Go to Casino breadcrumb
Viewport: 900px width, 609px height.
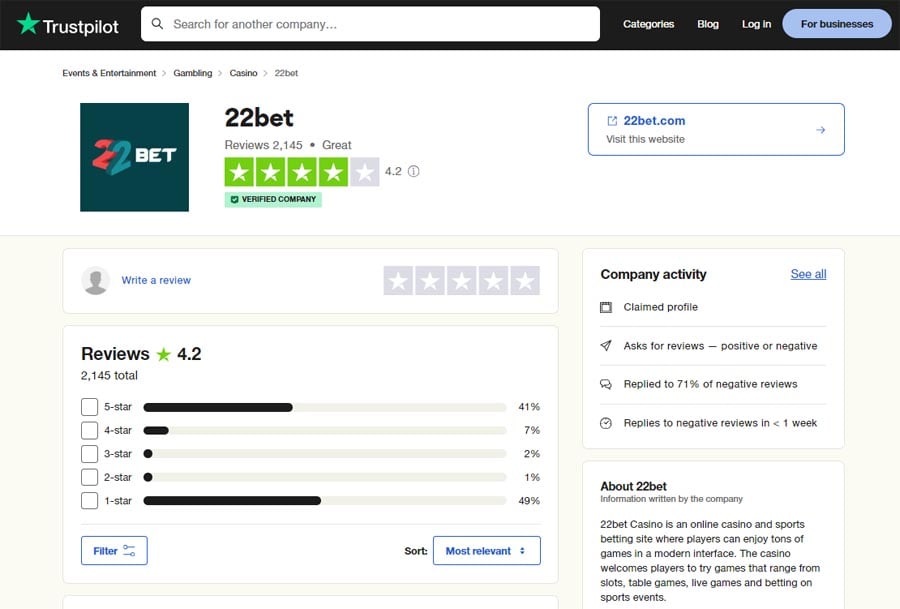243,73
